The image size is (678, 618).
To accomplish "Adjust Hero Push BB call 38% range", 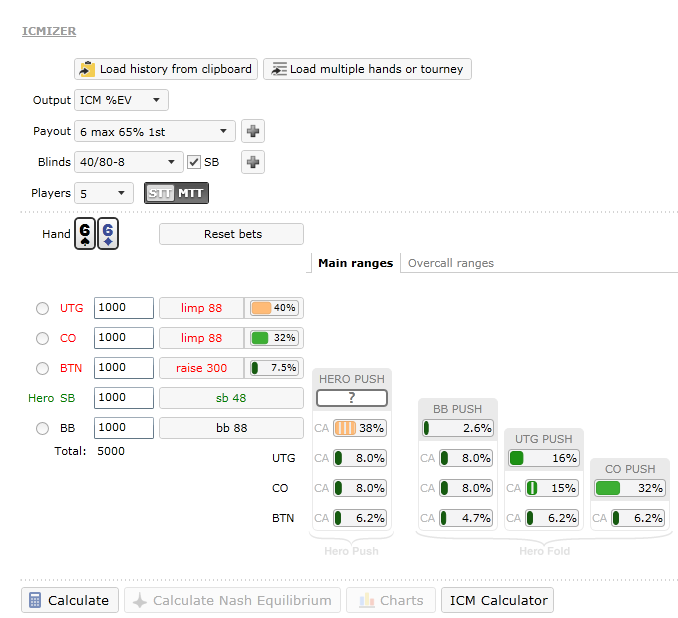I will tap(360, 428).
